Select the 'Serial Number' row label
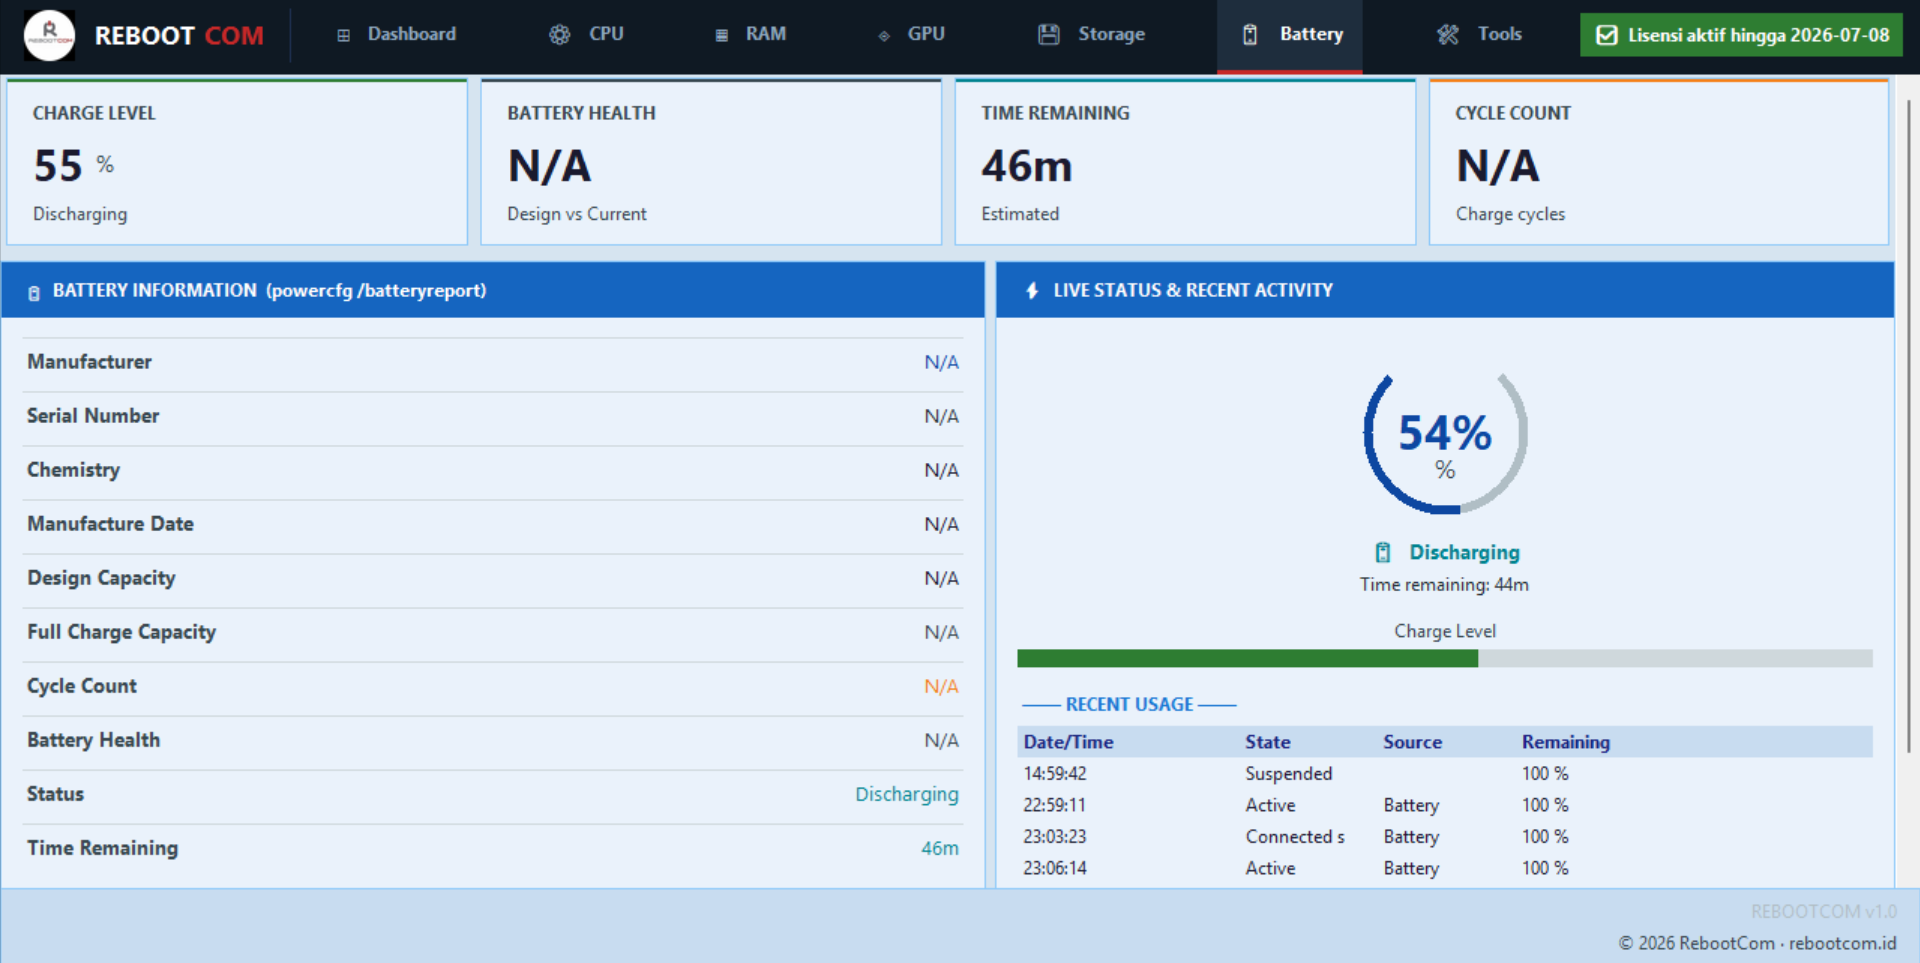 click(x=93, y=416)
